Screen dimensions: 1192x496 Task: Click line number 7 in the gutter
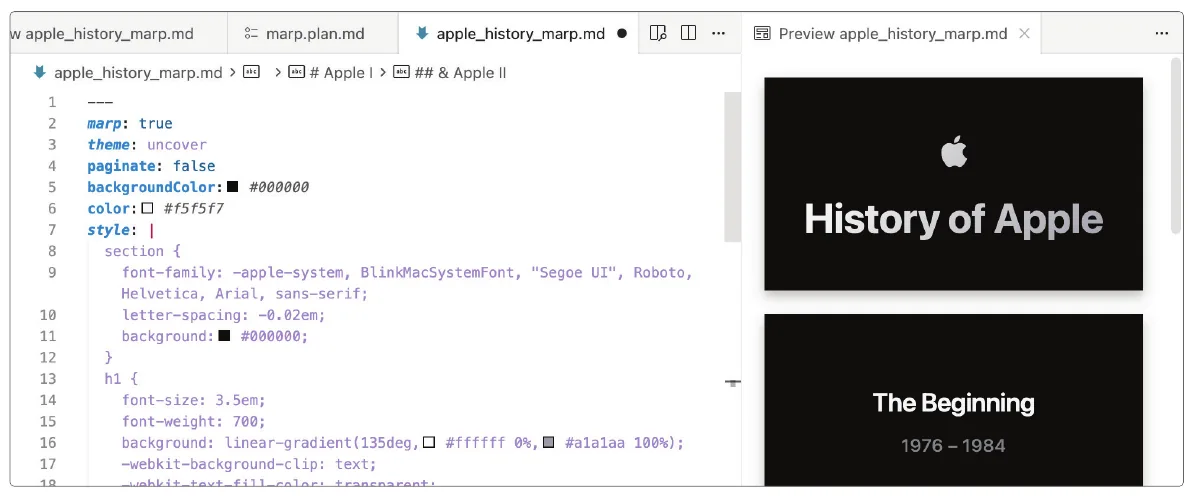52,230
